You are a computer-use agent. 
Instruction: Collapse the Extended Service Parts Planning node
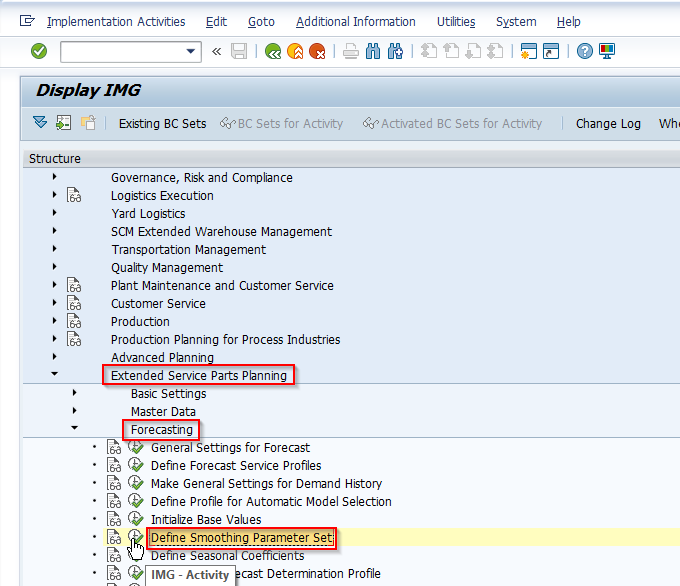[55, 373]
